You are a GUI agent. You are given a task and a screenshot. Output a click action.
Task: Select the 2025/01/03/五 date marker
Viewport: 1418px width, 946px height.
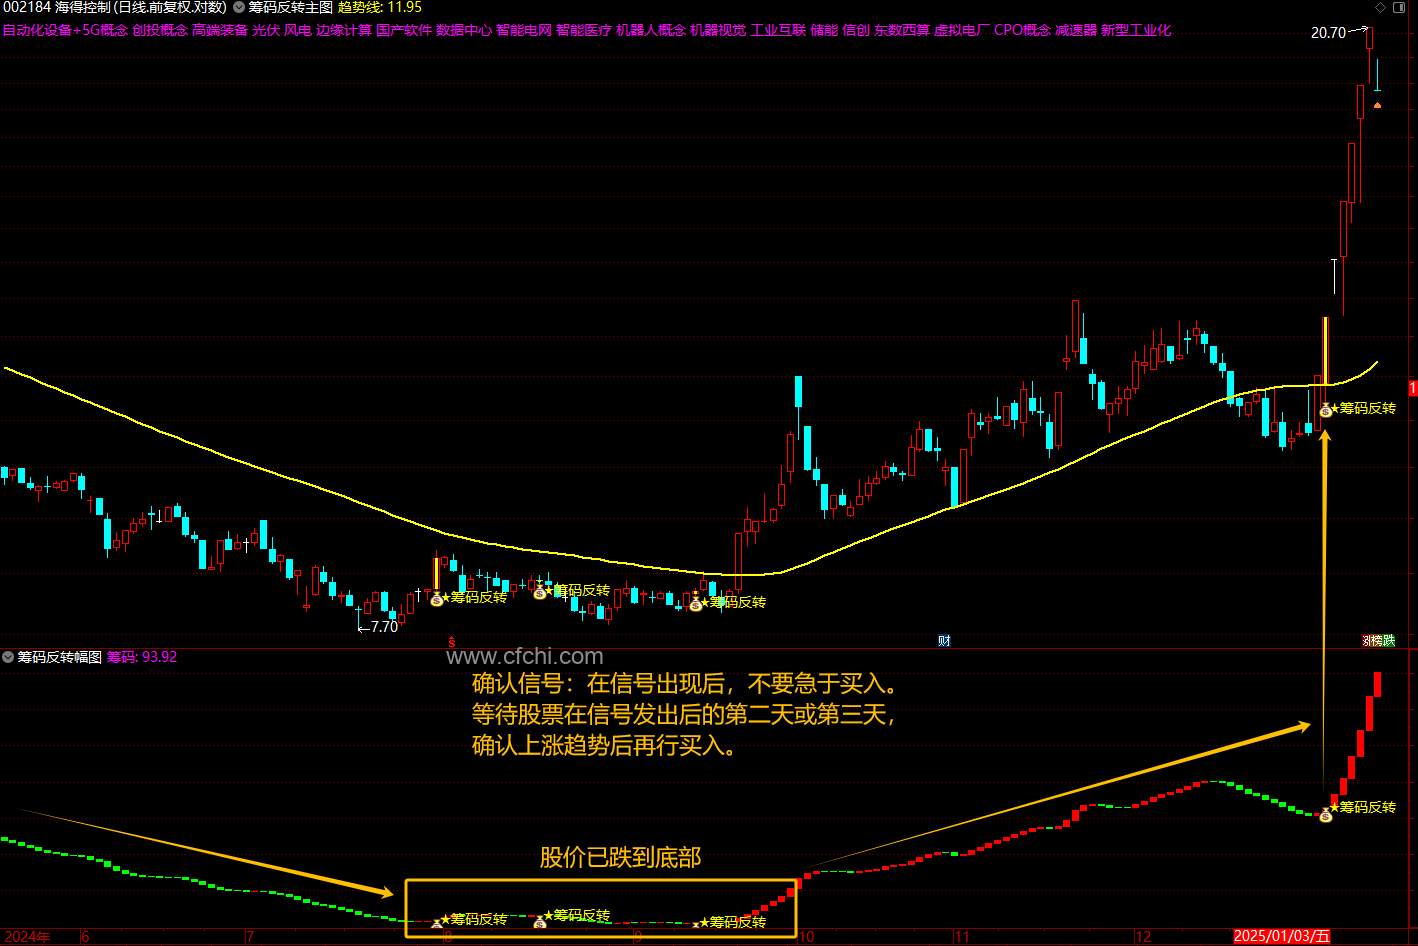point(1282,937)
